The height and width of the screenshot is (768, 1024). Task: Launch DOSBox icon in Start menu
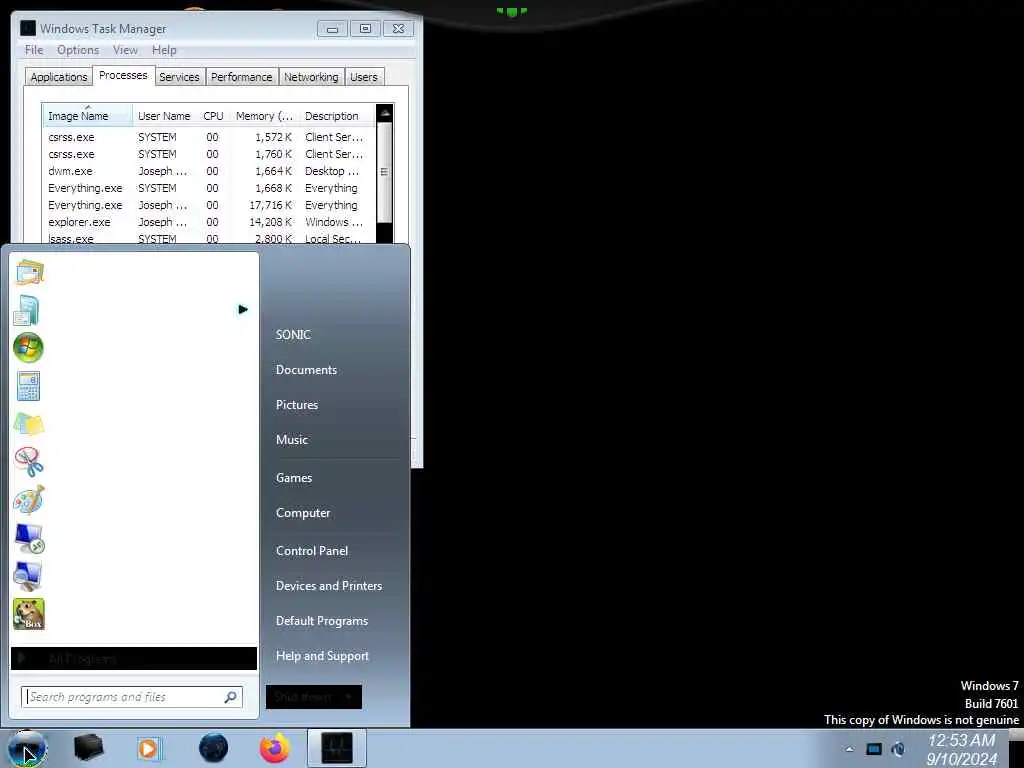(x=29, y=615)
